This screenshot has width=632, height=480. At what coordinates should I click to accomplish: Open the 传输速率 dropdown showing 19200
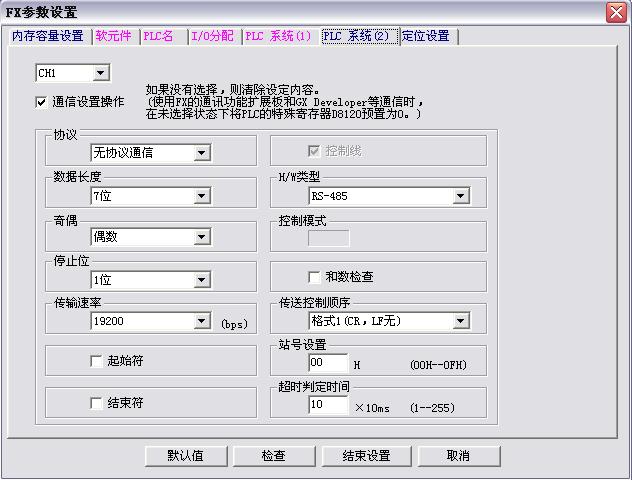coord(201,321)
